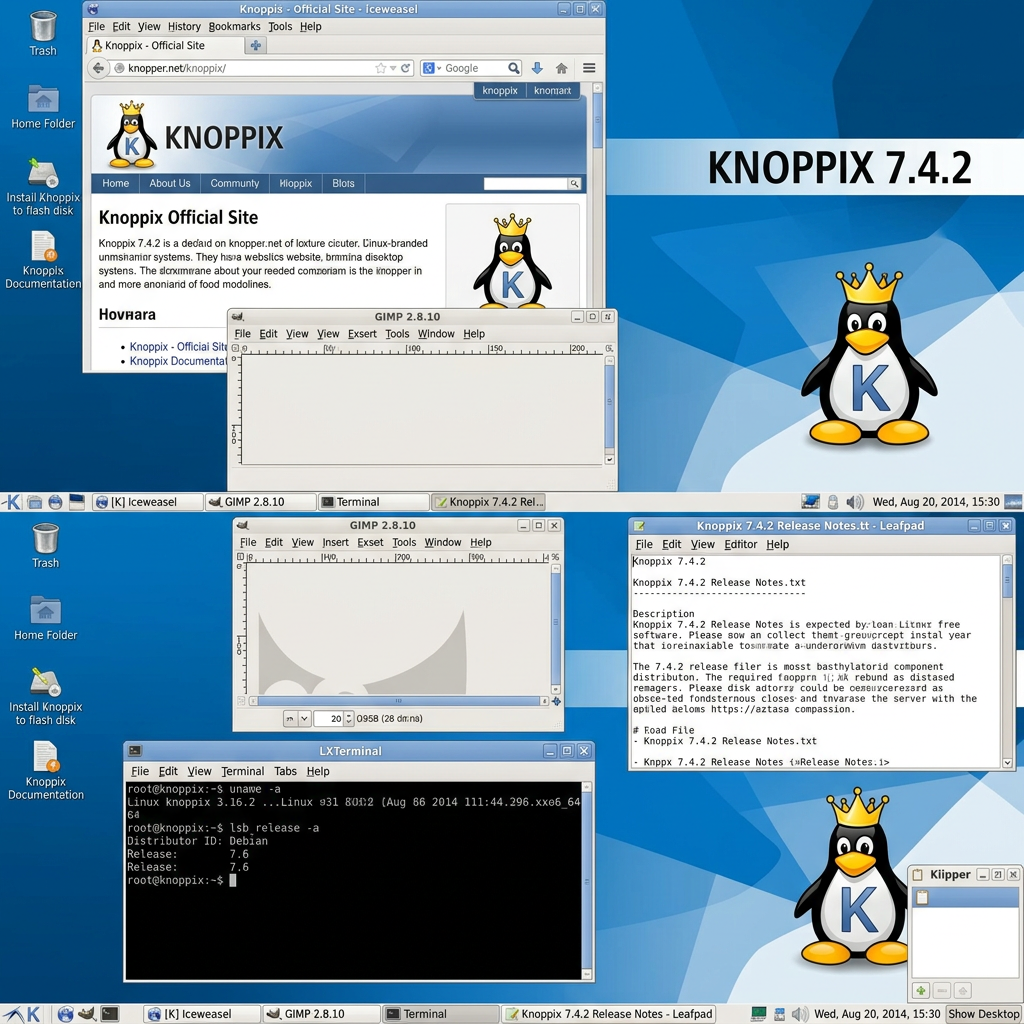Viewport: 1024px width, 1024px height.
Task: Launch GIMP quick-launch icon on bottom panel
Action: pos(87,1014)
